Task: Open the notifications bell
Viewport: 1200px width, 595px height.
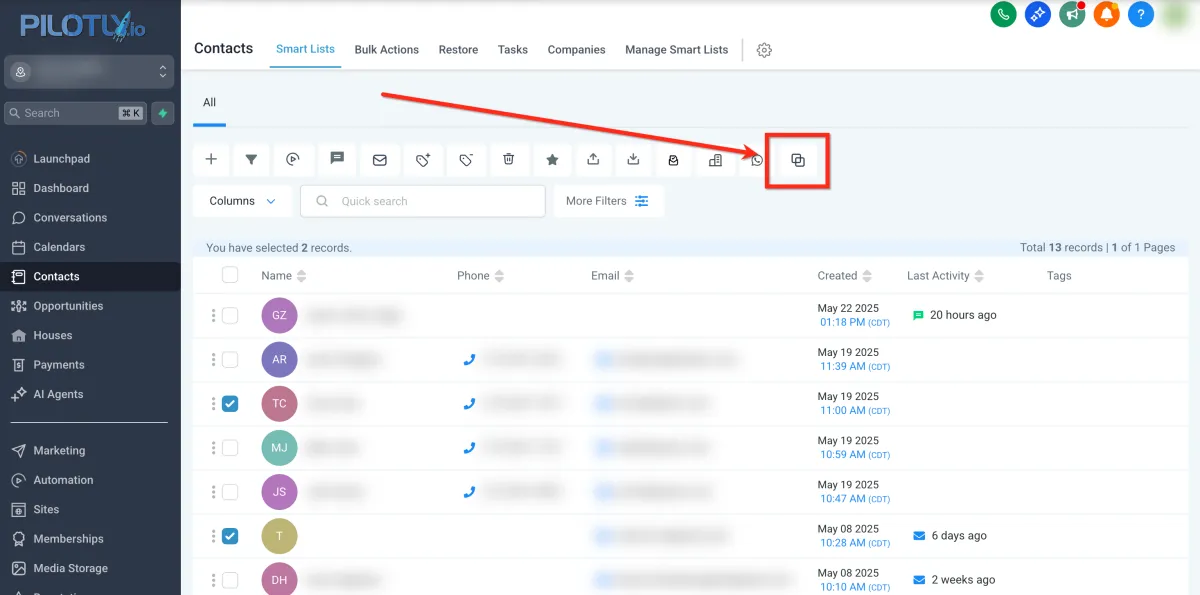Action: (x=1106, y=15)
